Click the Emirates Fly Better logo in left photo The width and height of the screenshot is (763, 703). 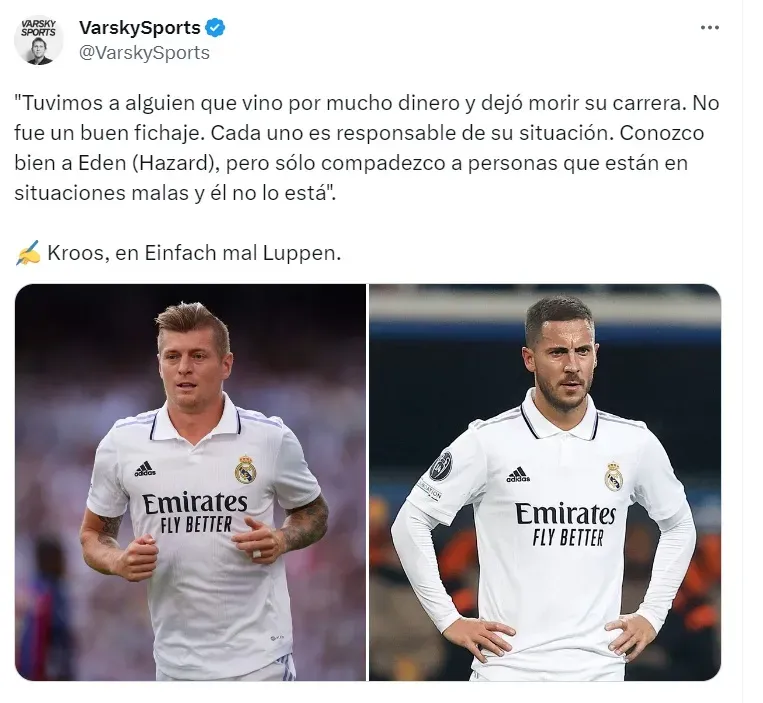coord(195,513)
